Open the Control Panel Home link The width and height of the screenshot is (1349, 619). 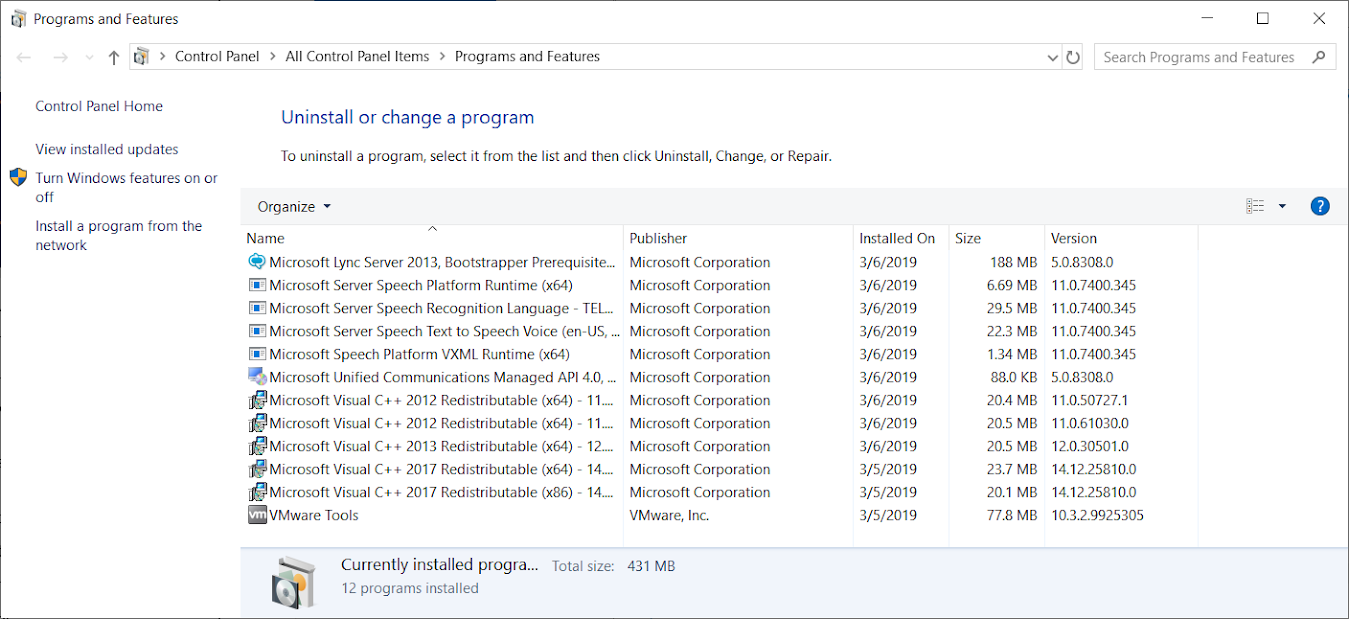pos(99,106)
